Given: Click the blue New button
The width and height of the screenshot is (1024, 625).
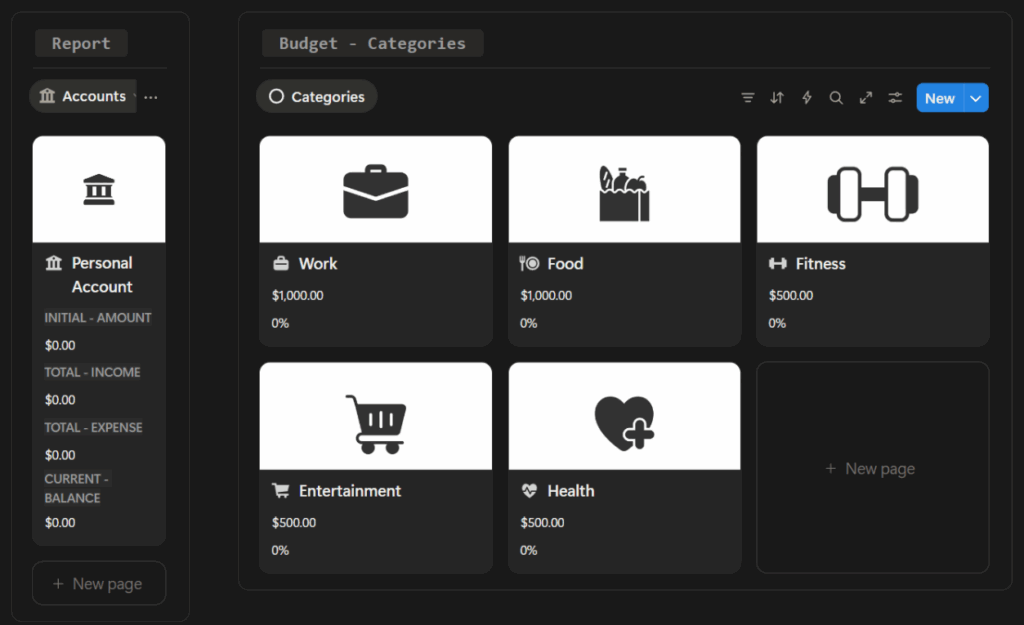Looking at the screenshot, I should click(940, 98).
